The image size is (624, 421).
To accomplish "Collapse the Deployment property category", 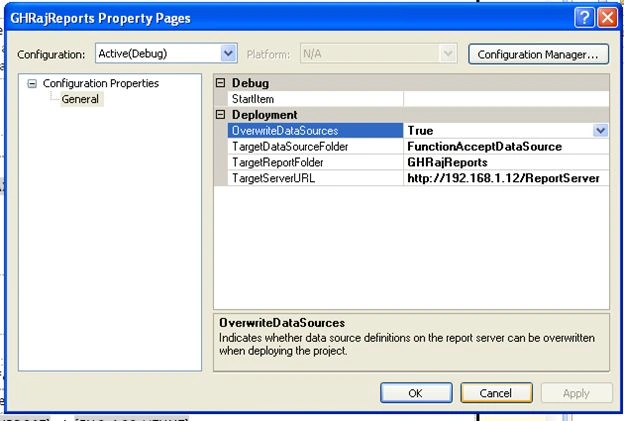I will 220,115.
